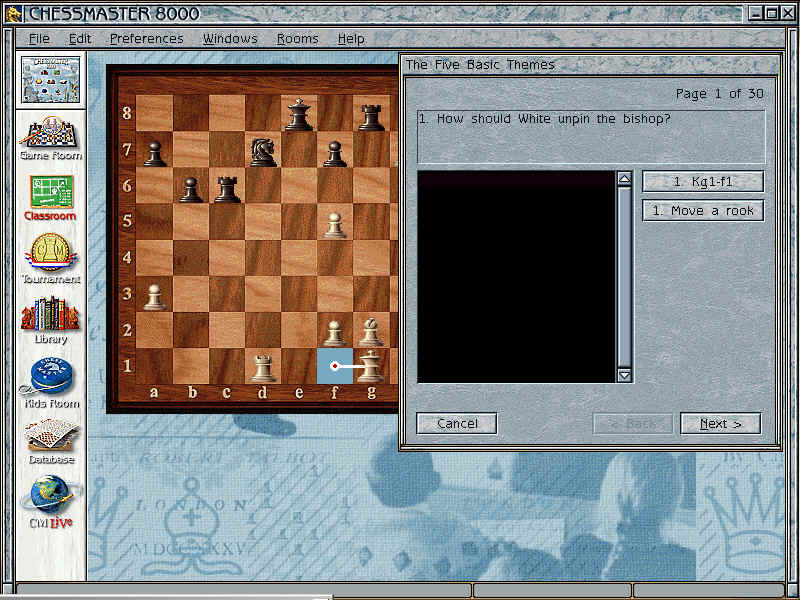The height and width of the screenshot is (600, 800).
Task: Click the Chessmaster thumbnail at sidebar top
Action: point(50,79)
